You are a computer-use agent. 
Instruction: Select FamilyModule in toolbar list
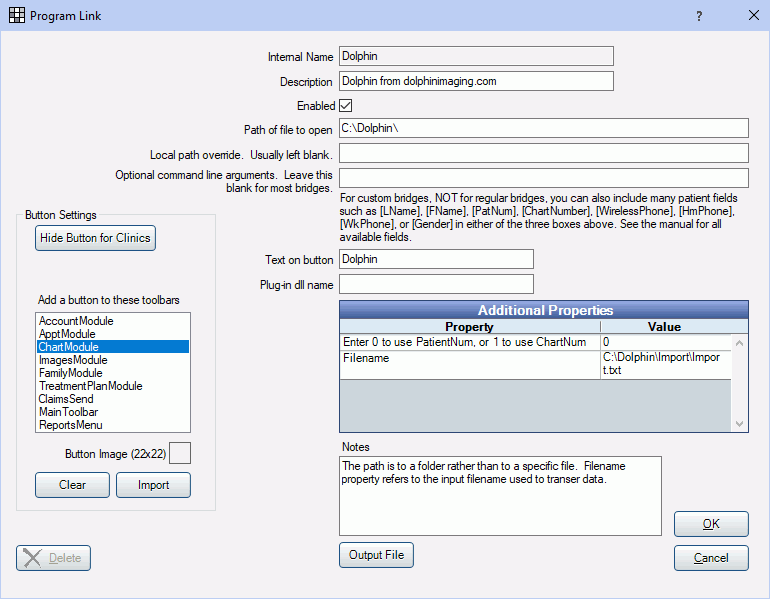113,373
